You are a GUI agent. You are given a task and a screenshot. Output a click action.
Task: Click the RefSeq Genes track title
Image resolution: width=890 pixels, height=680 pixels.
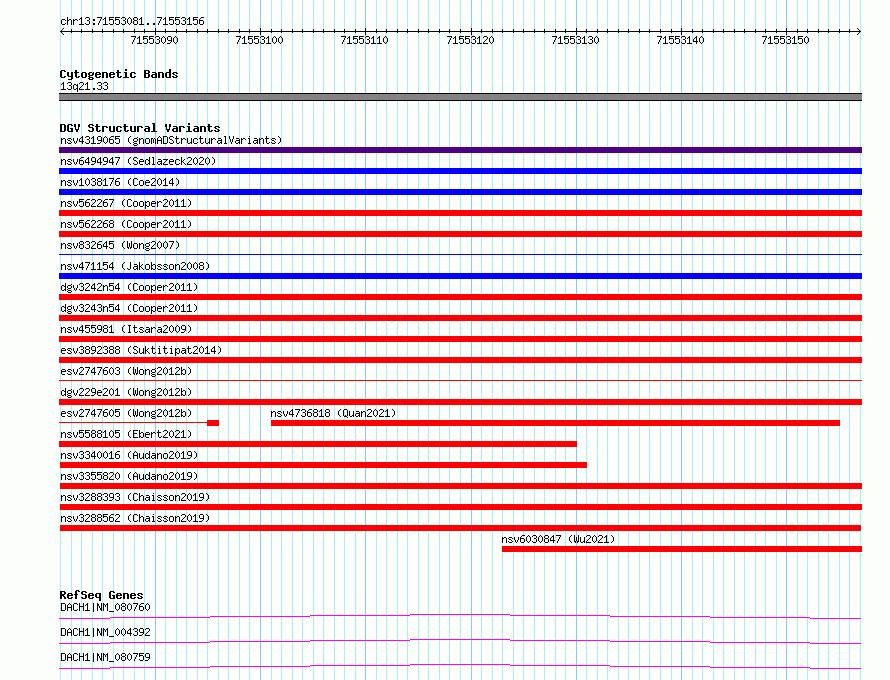click(102, 595)
